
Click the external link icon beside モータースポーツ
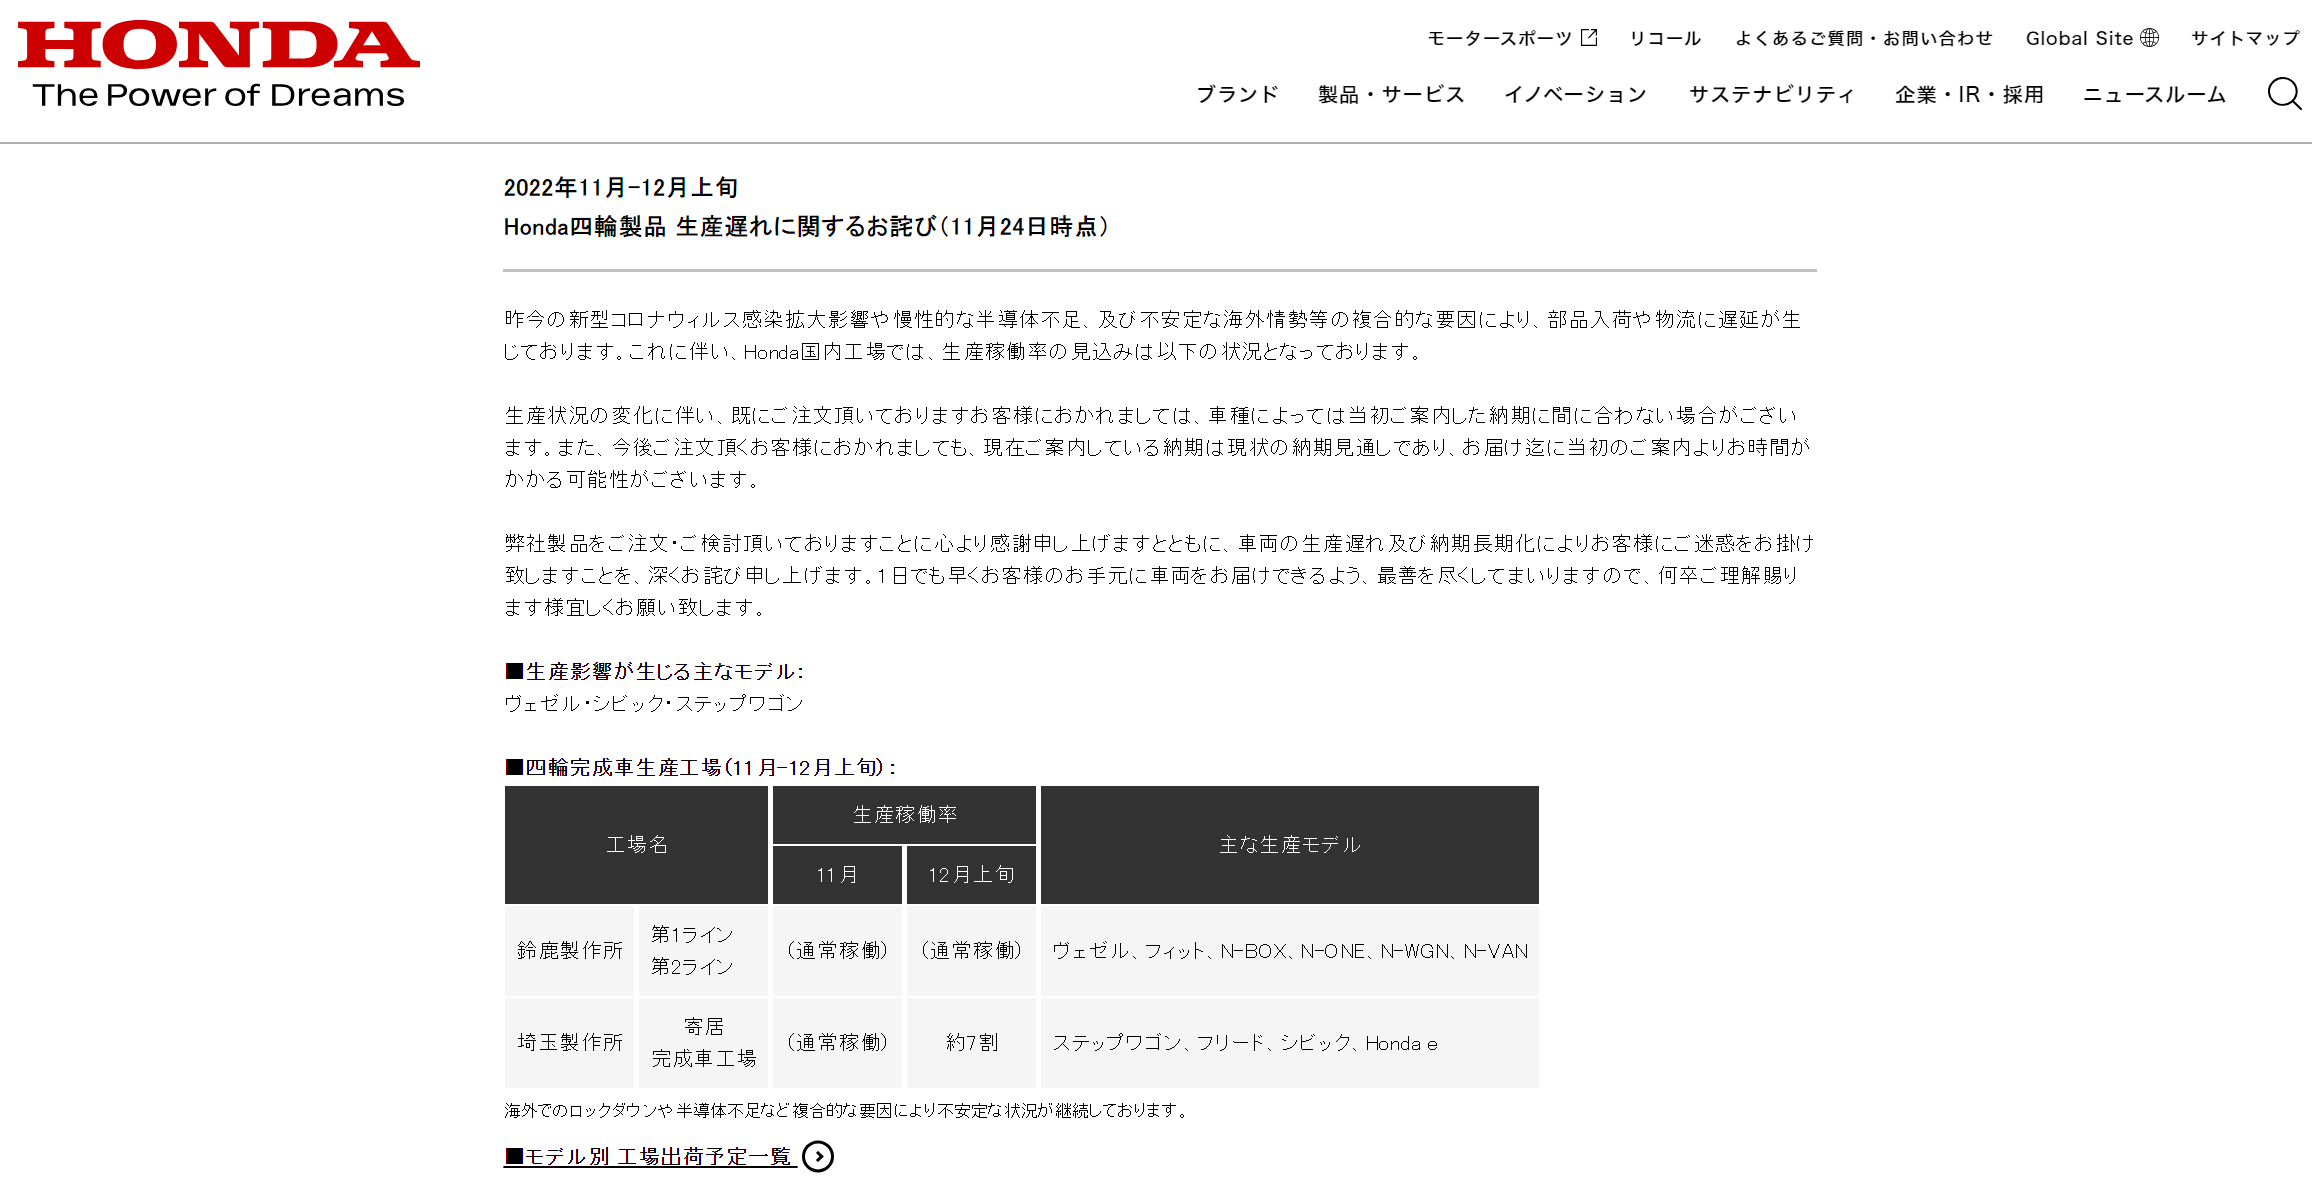(x=1589, y=38)
